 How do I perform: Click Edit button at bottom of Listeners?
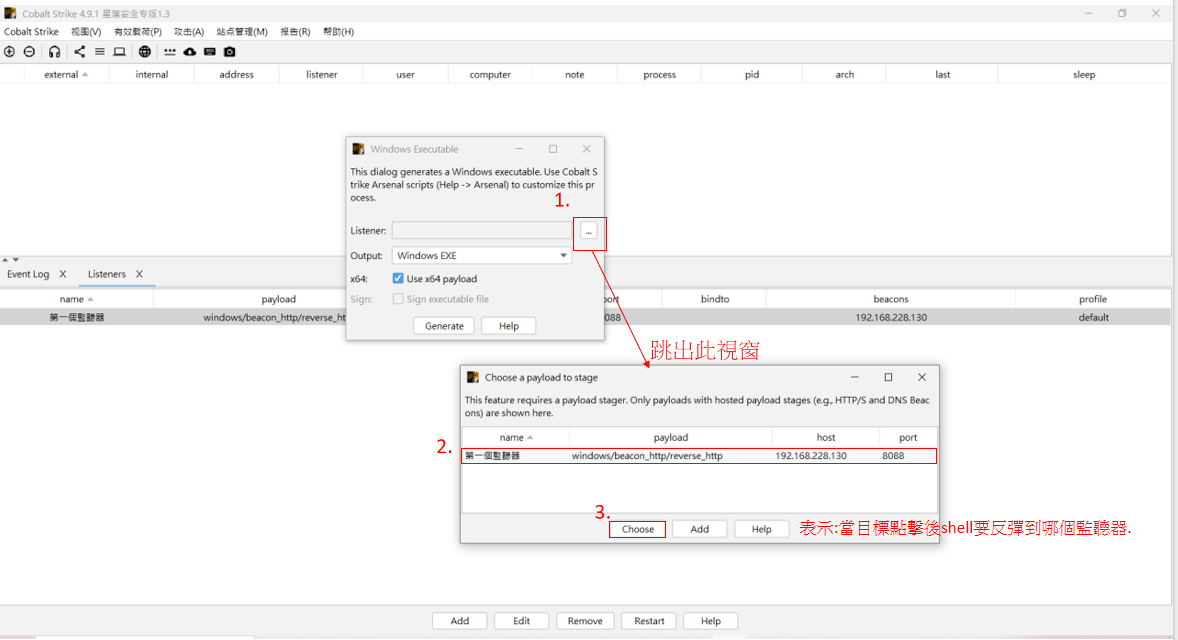521,621
